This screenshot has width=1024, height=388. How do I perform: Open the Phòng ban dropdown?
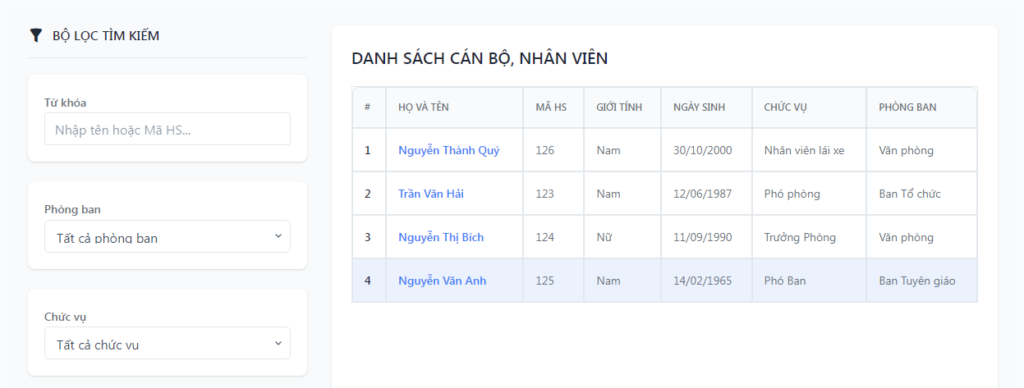click(x=167, y=236)
